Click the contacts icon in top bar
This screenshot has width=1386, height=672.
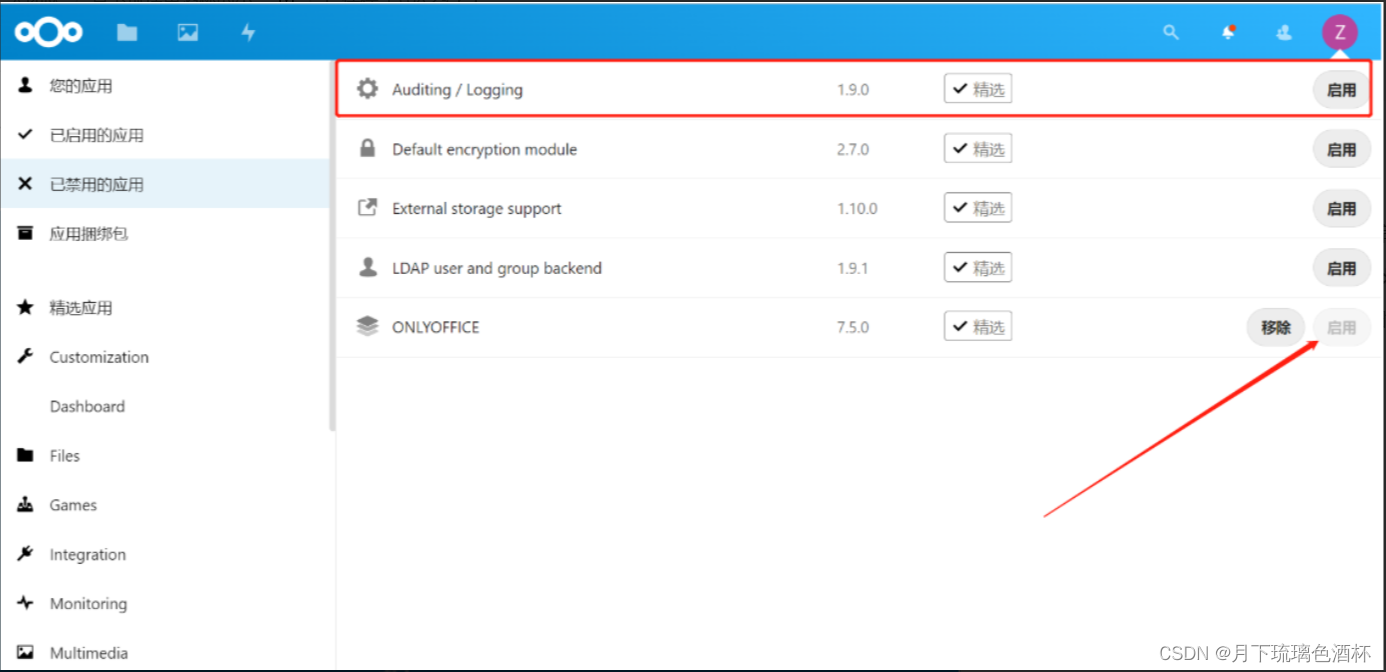click(1283, 31)
